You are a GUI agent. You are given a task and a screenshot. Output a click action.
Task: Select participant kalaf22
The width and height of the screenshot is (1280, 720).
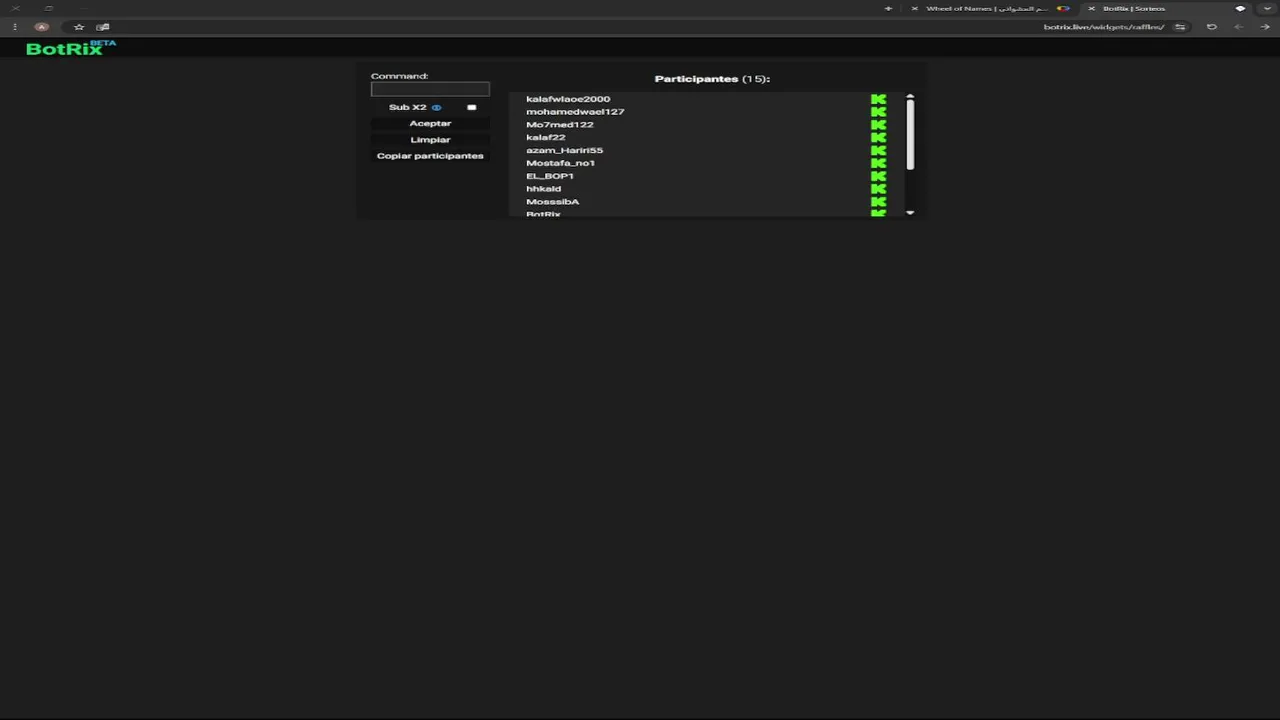click(546, 138)
